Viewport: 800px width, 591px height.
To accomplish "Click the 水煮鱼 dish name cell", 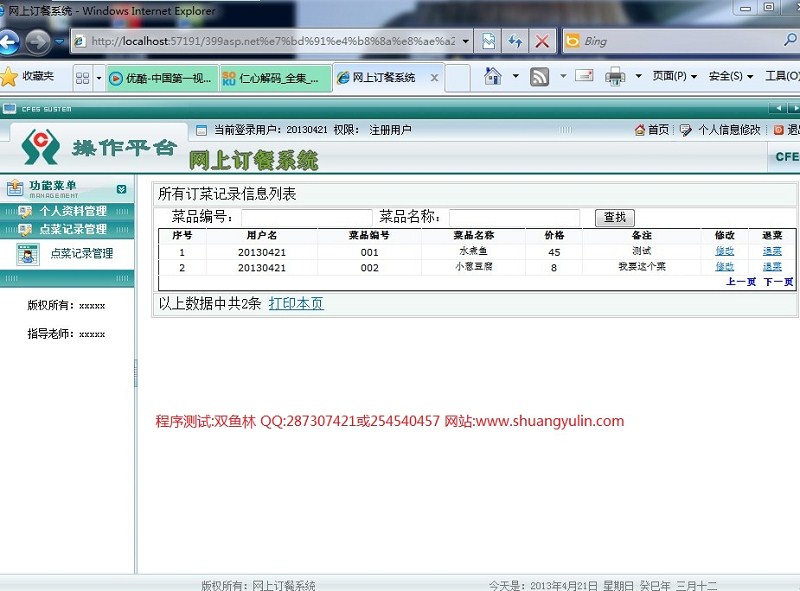I will click(x=473, y=251).
